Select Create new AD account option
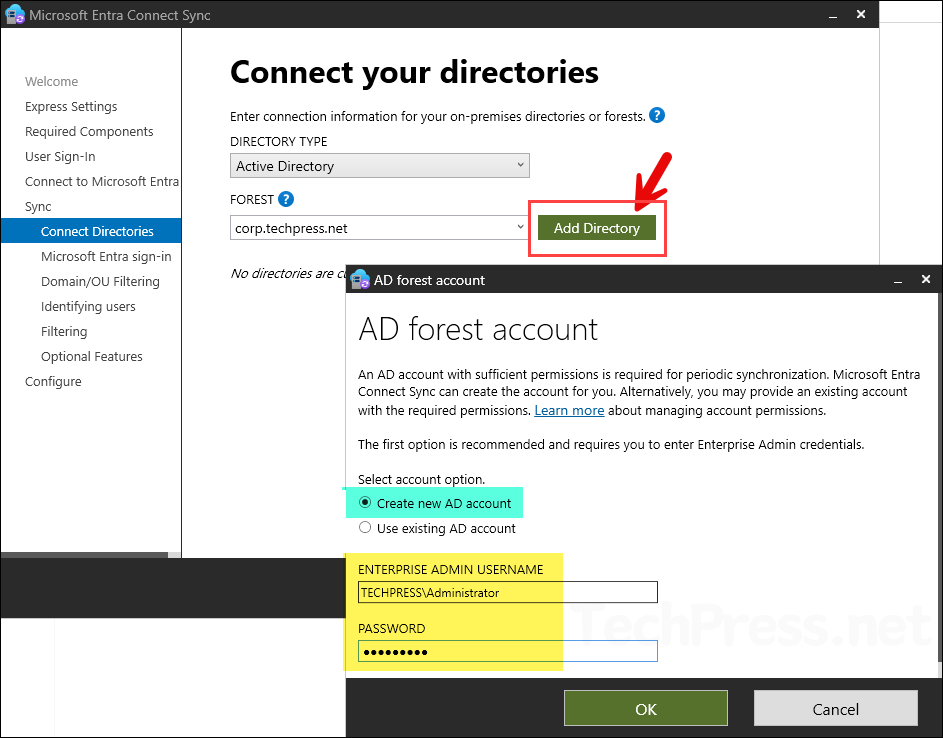 435,503
